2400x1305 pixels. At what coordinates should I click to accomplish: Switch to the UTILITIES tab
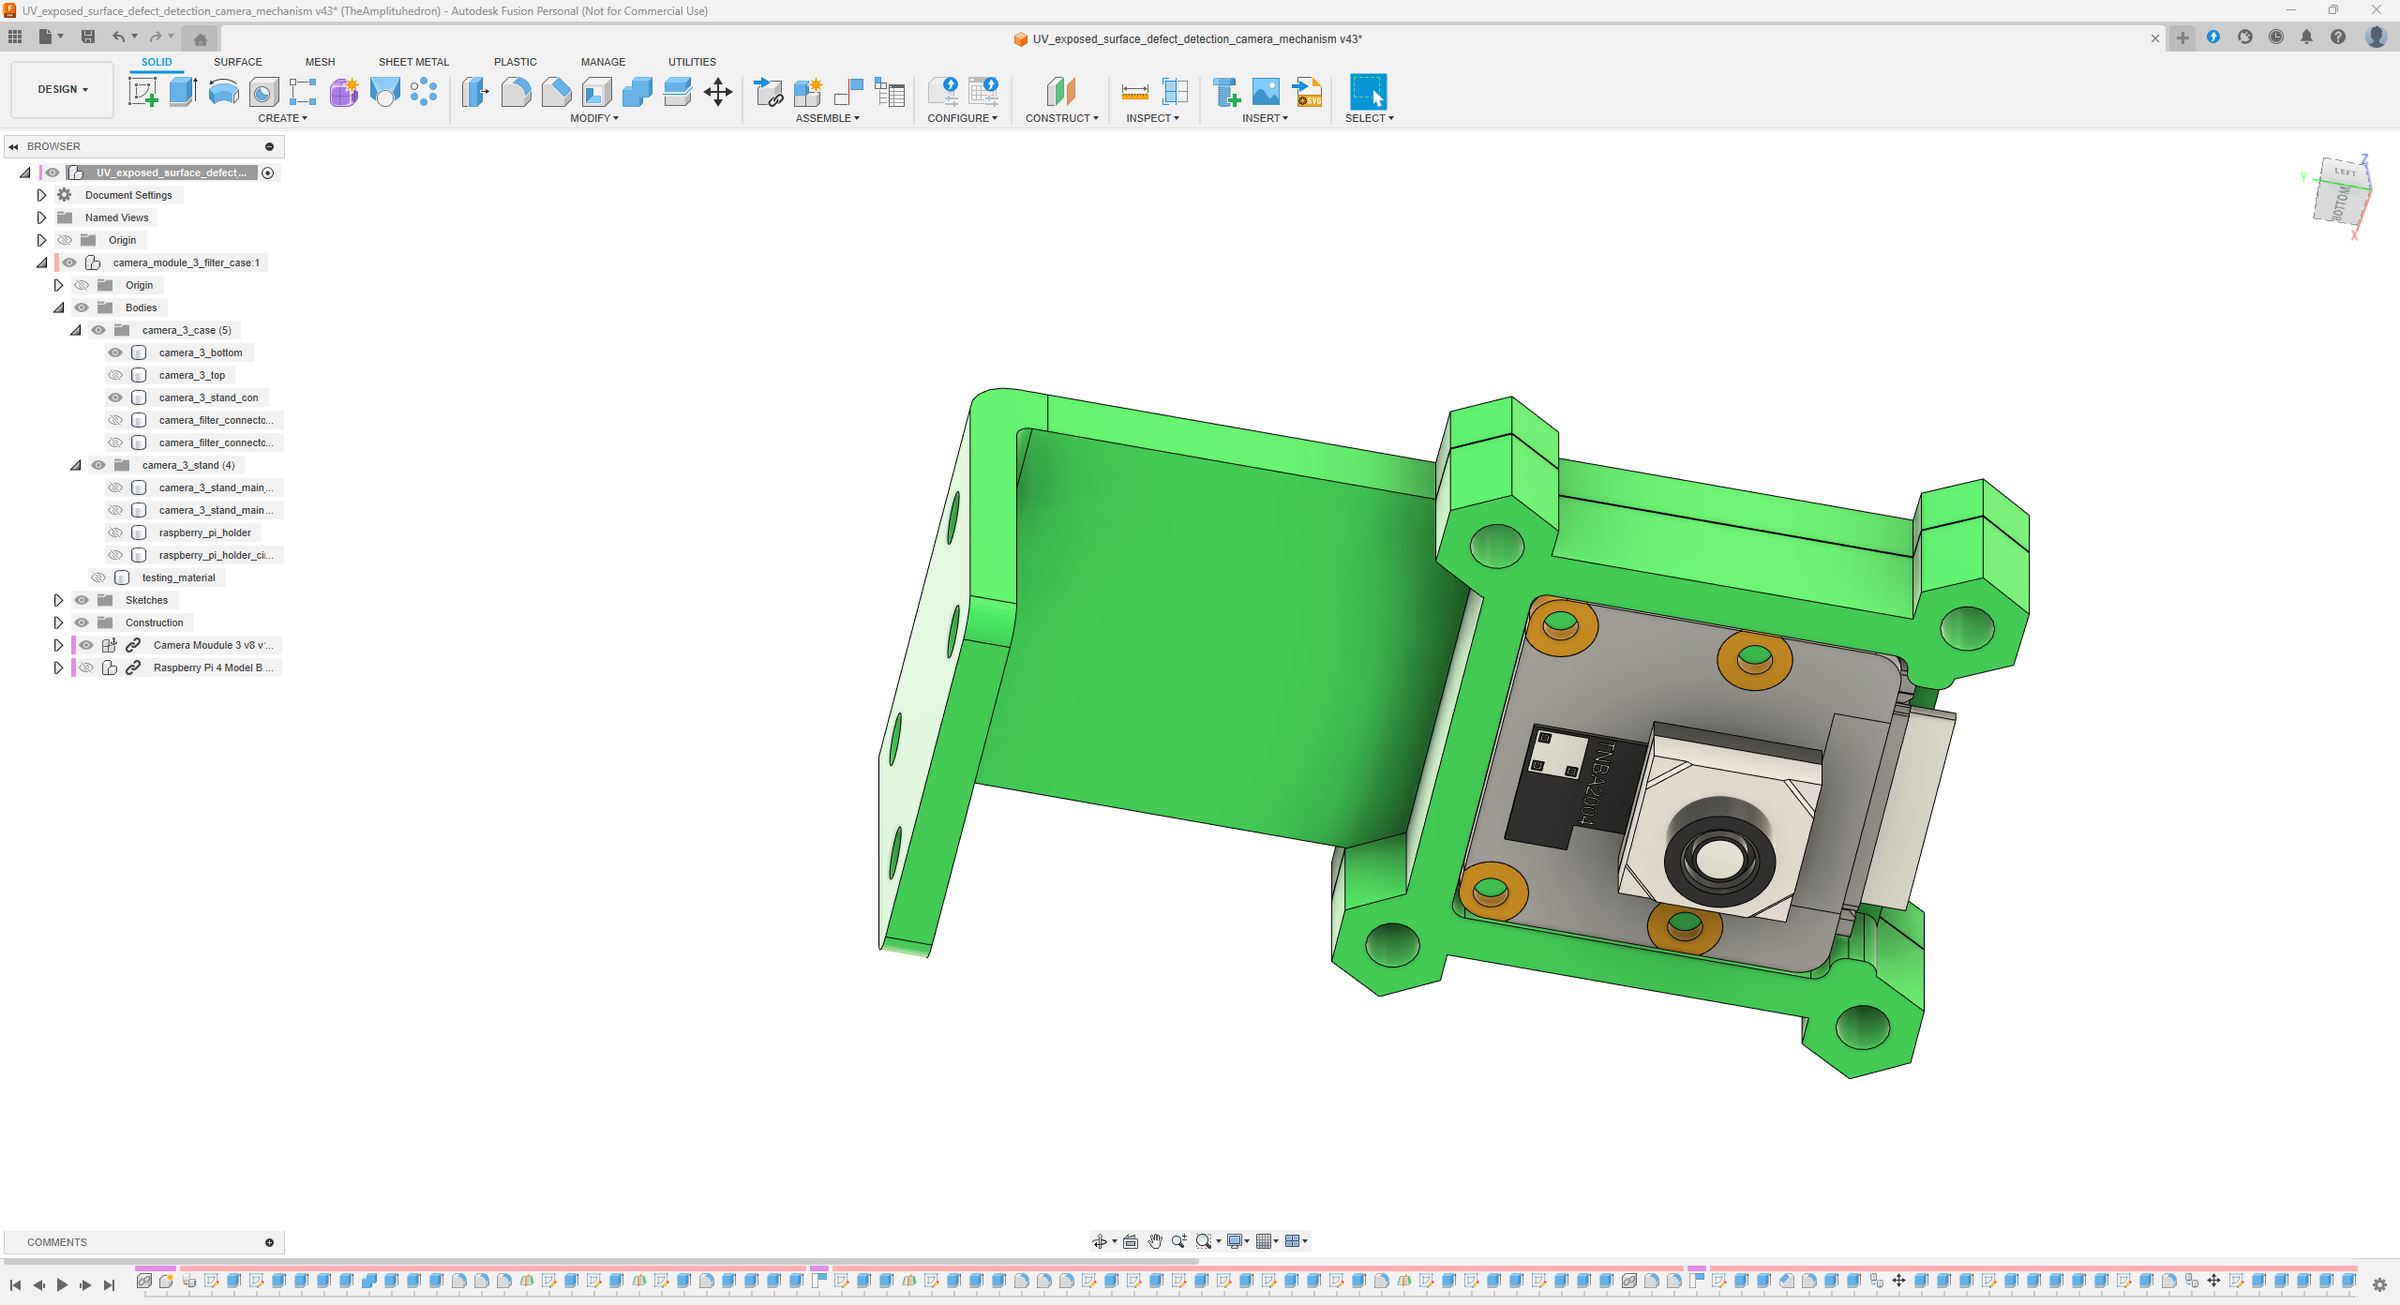click(x=692, y=62)
